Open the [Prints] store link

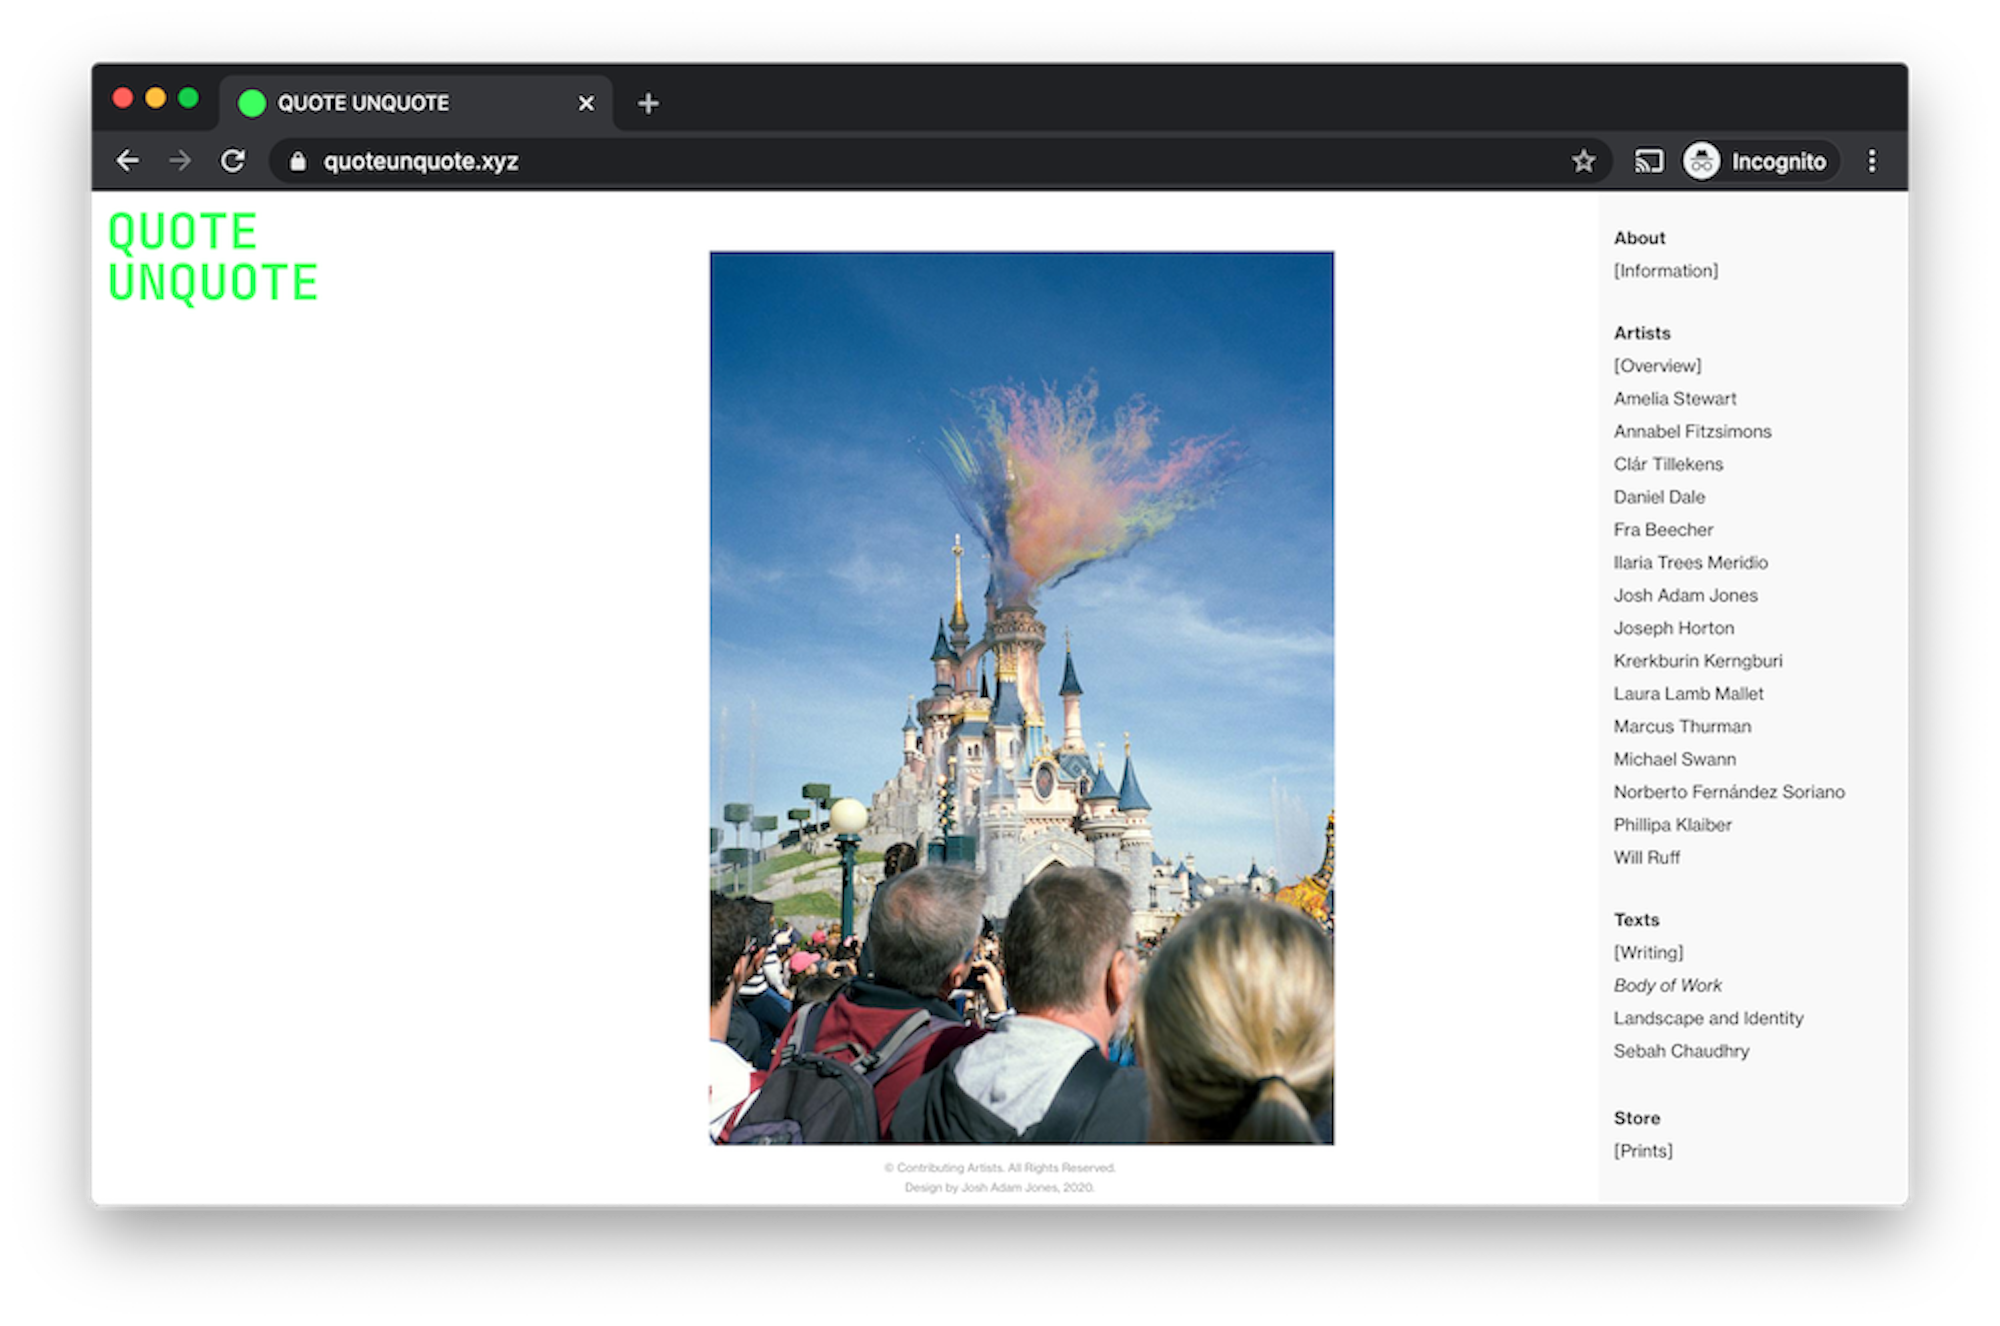click(x=1643, y=1151)
